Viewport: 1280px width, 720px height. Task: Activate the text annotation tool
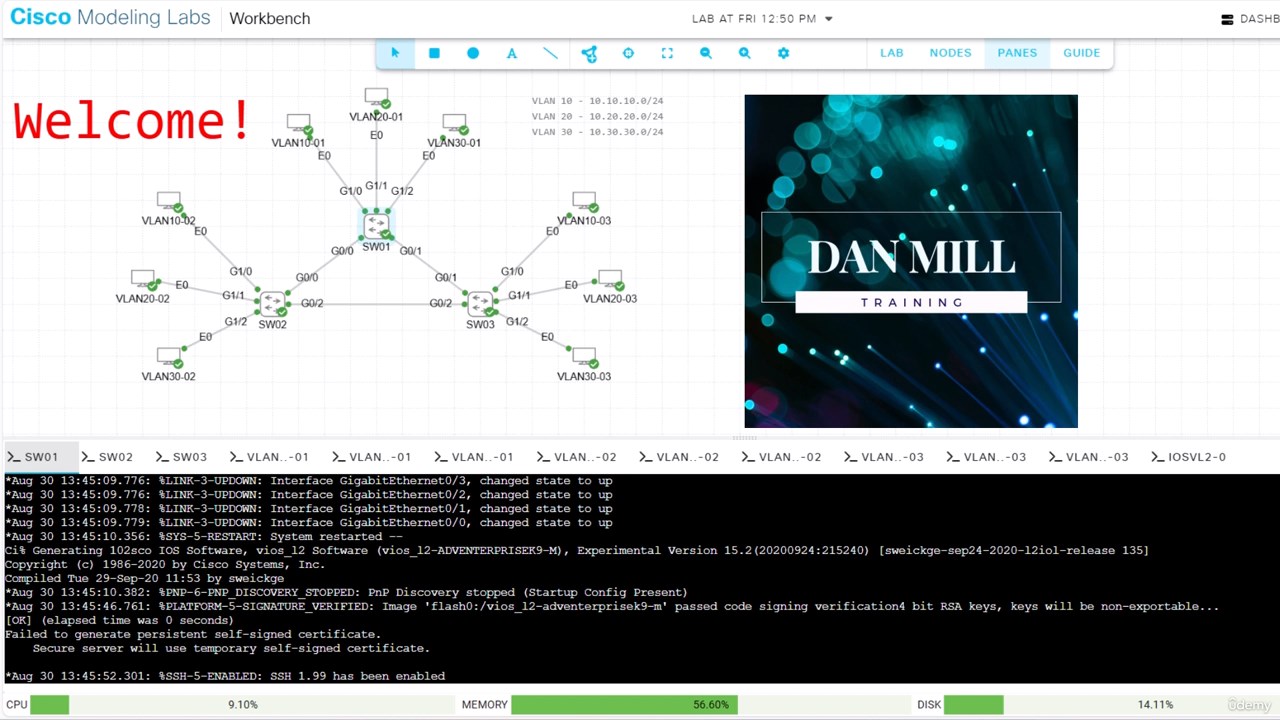(512, 53)
